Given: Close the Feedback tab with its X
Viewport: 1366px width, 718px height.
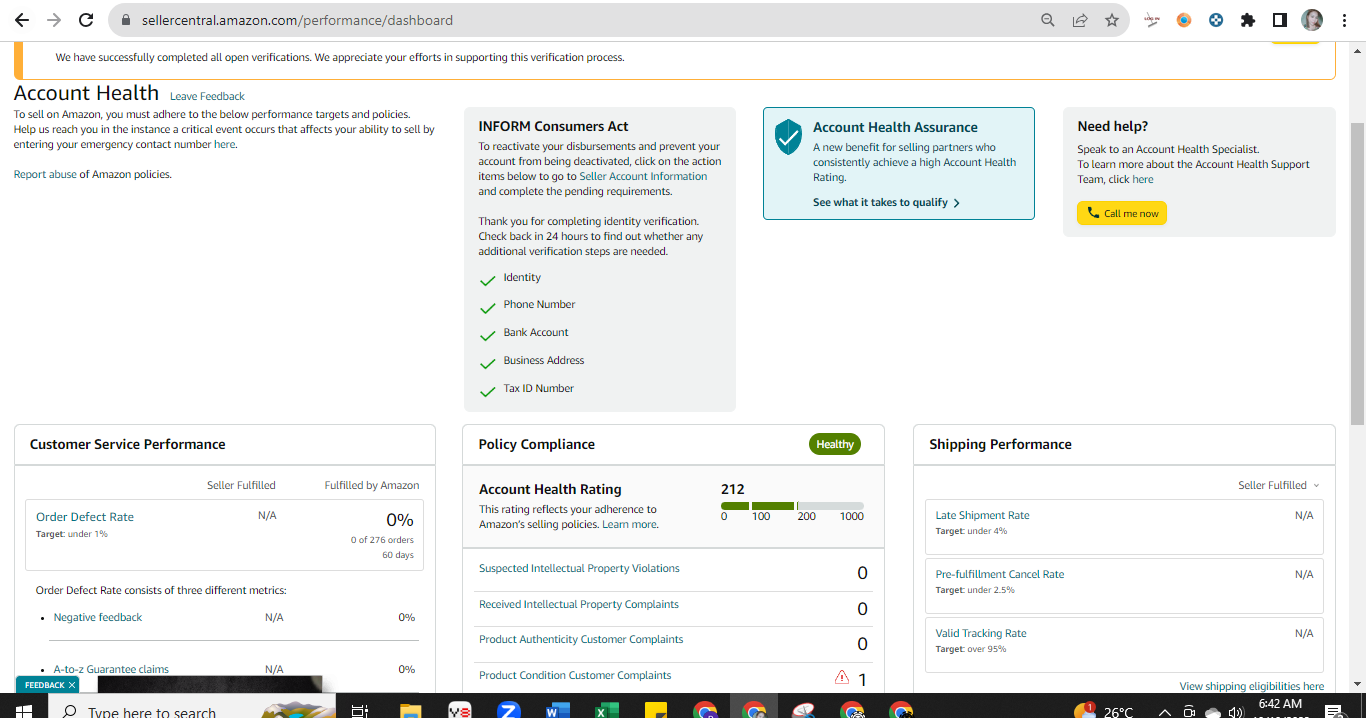Looking at the screenshot, I should [72, 685].
